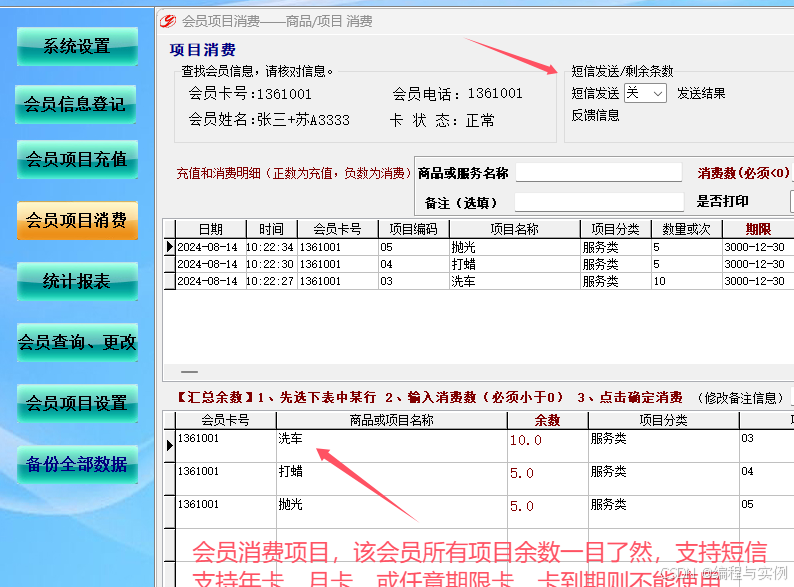Click 商品或项目名称 column header
Viewport: 794px width, 587px height.
click(x=391, y=420)
